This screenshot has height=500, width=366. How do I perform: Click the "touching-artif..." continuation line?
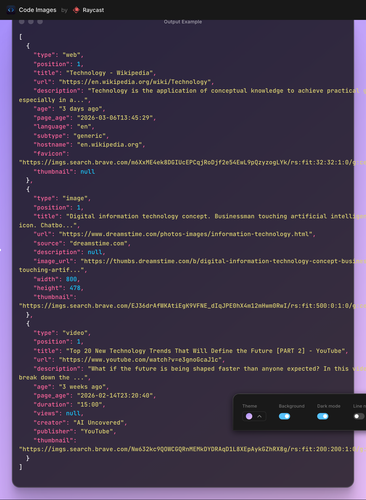click(x=53, y=270)
